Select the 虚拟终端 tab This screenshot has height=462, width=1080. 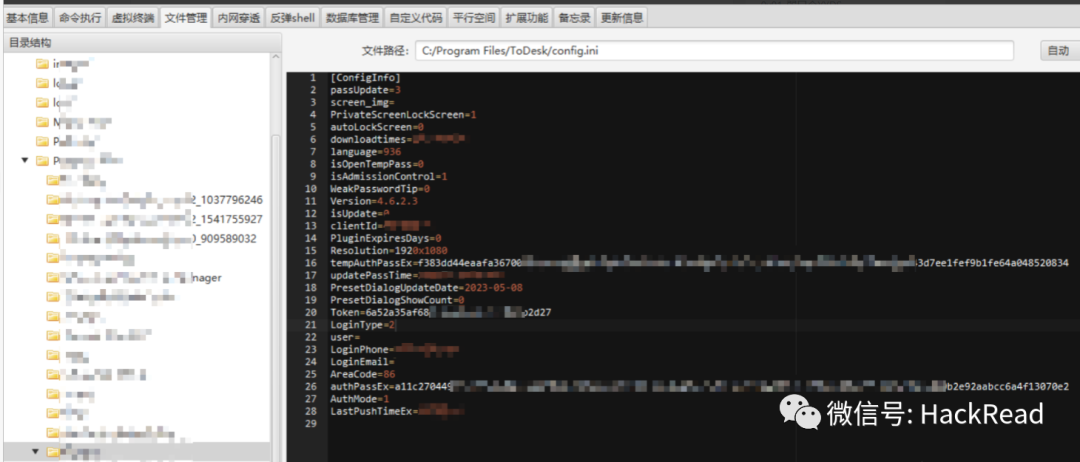(x=134, y=18)
